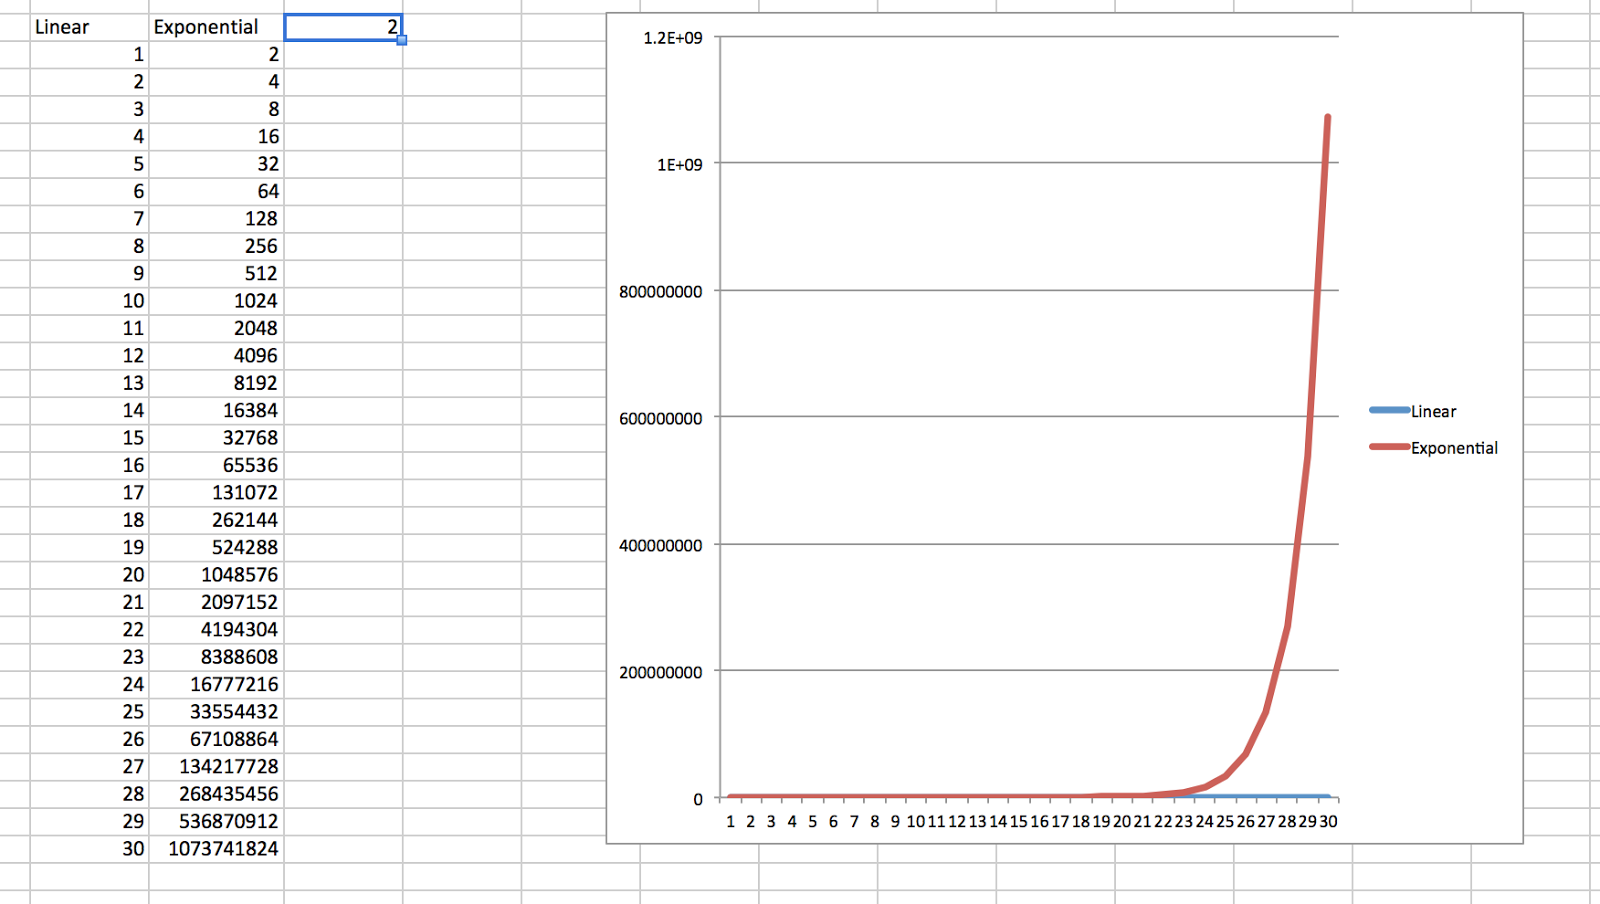Click the Exponential legend label in chart
The image size is (1600, 904).
coord(1454,448)
